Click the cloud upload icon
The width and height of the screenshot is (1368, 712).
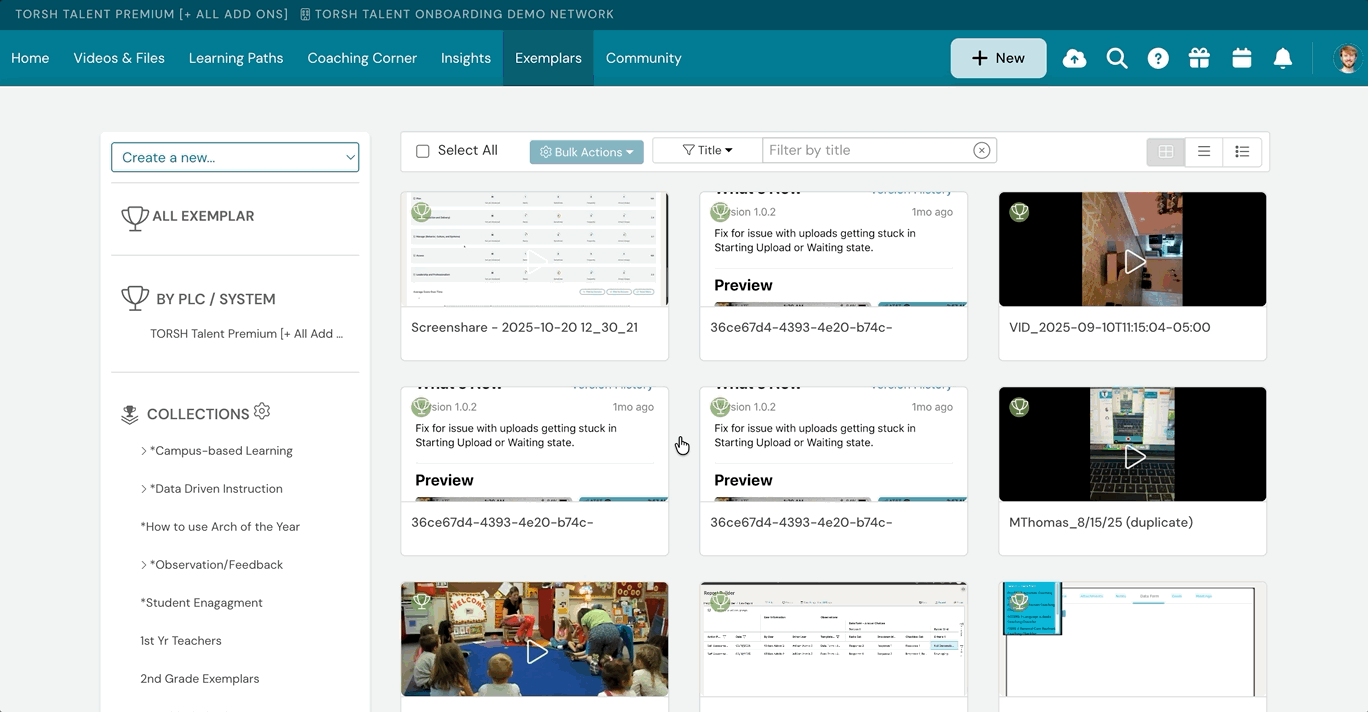pos(1074,58)
